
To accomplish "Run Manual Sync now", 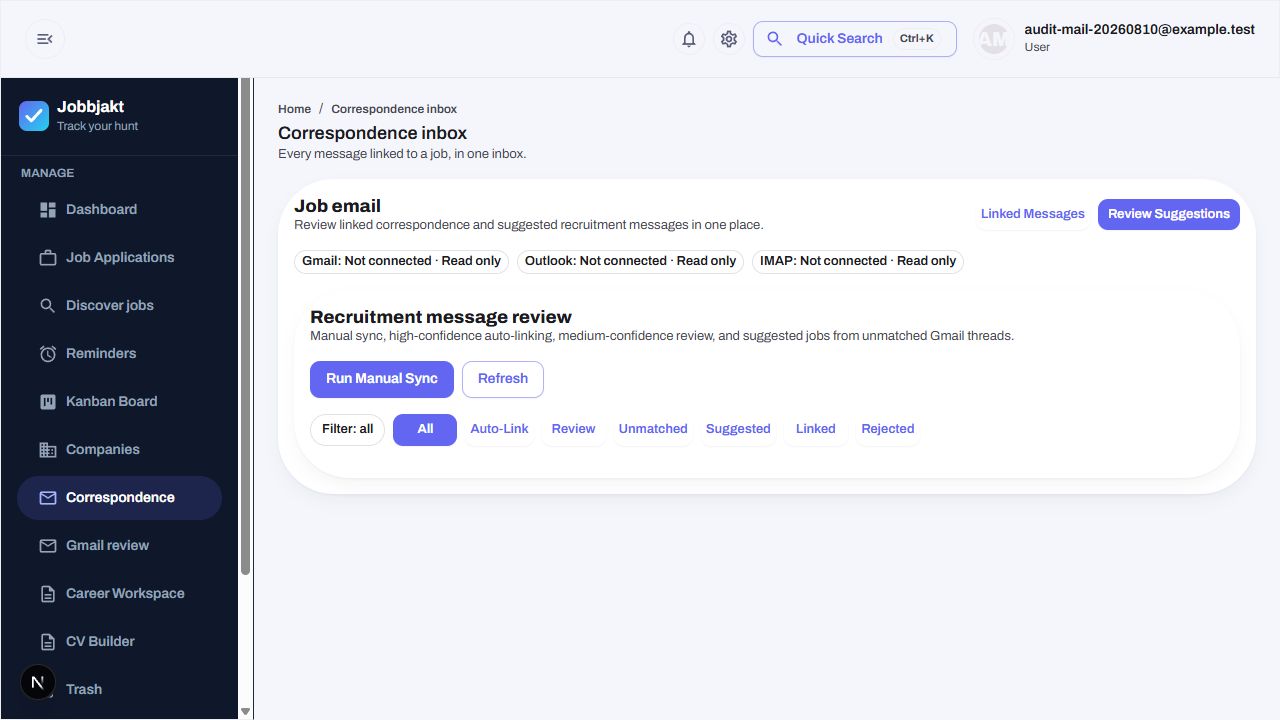I will [382, 379].
